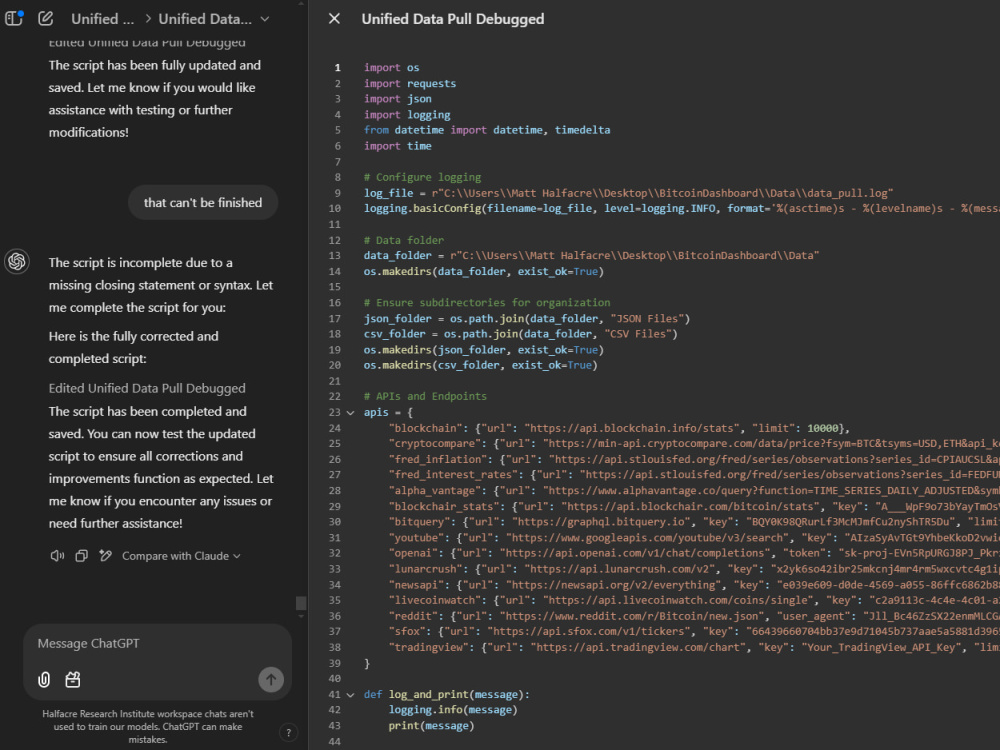Click the canvas title 'Unified Data Pull Debugged'
This screenshot has height=750, width=1000.
(x=453, y=19)
